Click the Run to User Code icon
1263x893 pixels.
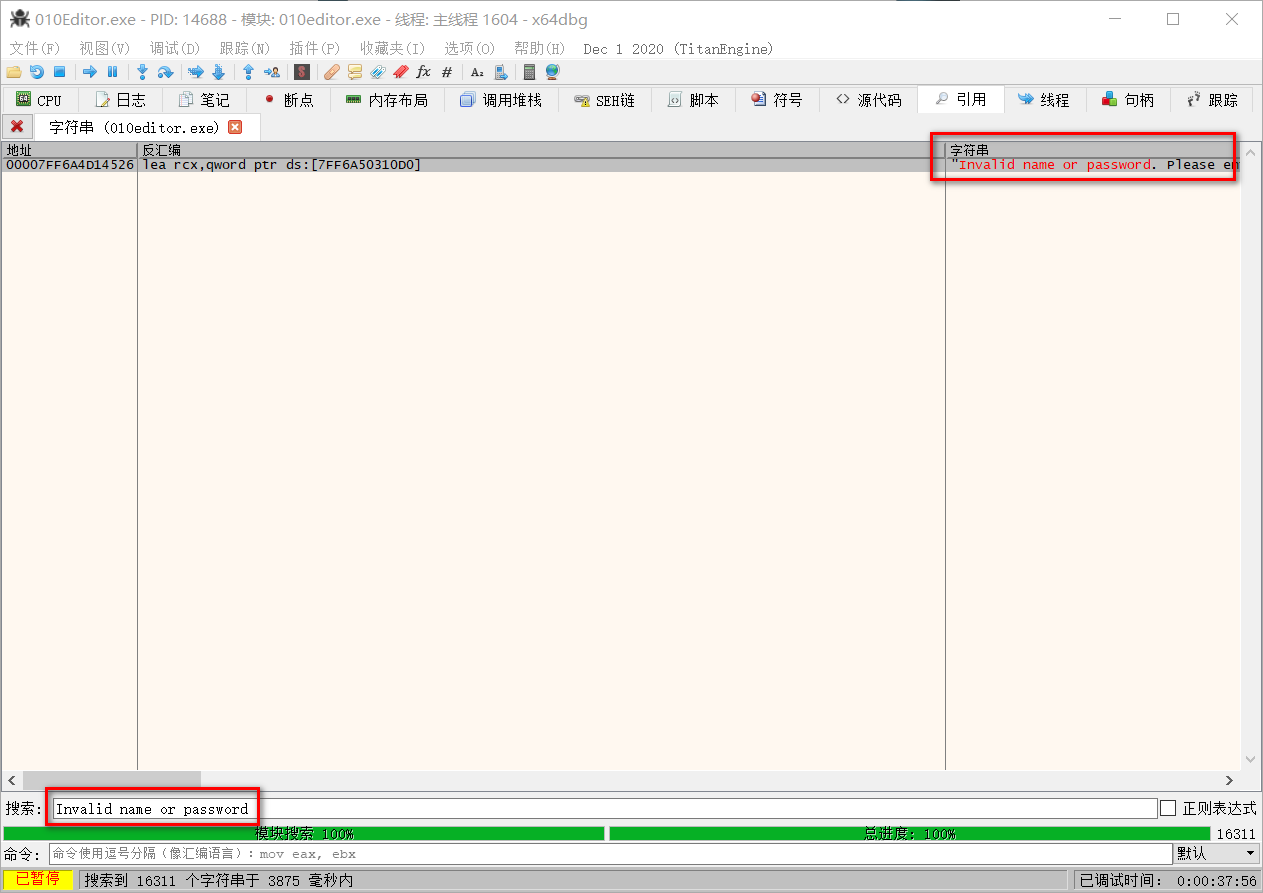coord(272,72)
